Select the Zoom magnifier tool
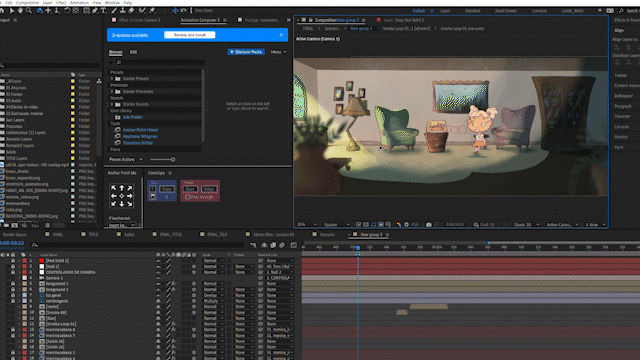 point(29,11)
